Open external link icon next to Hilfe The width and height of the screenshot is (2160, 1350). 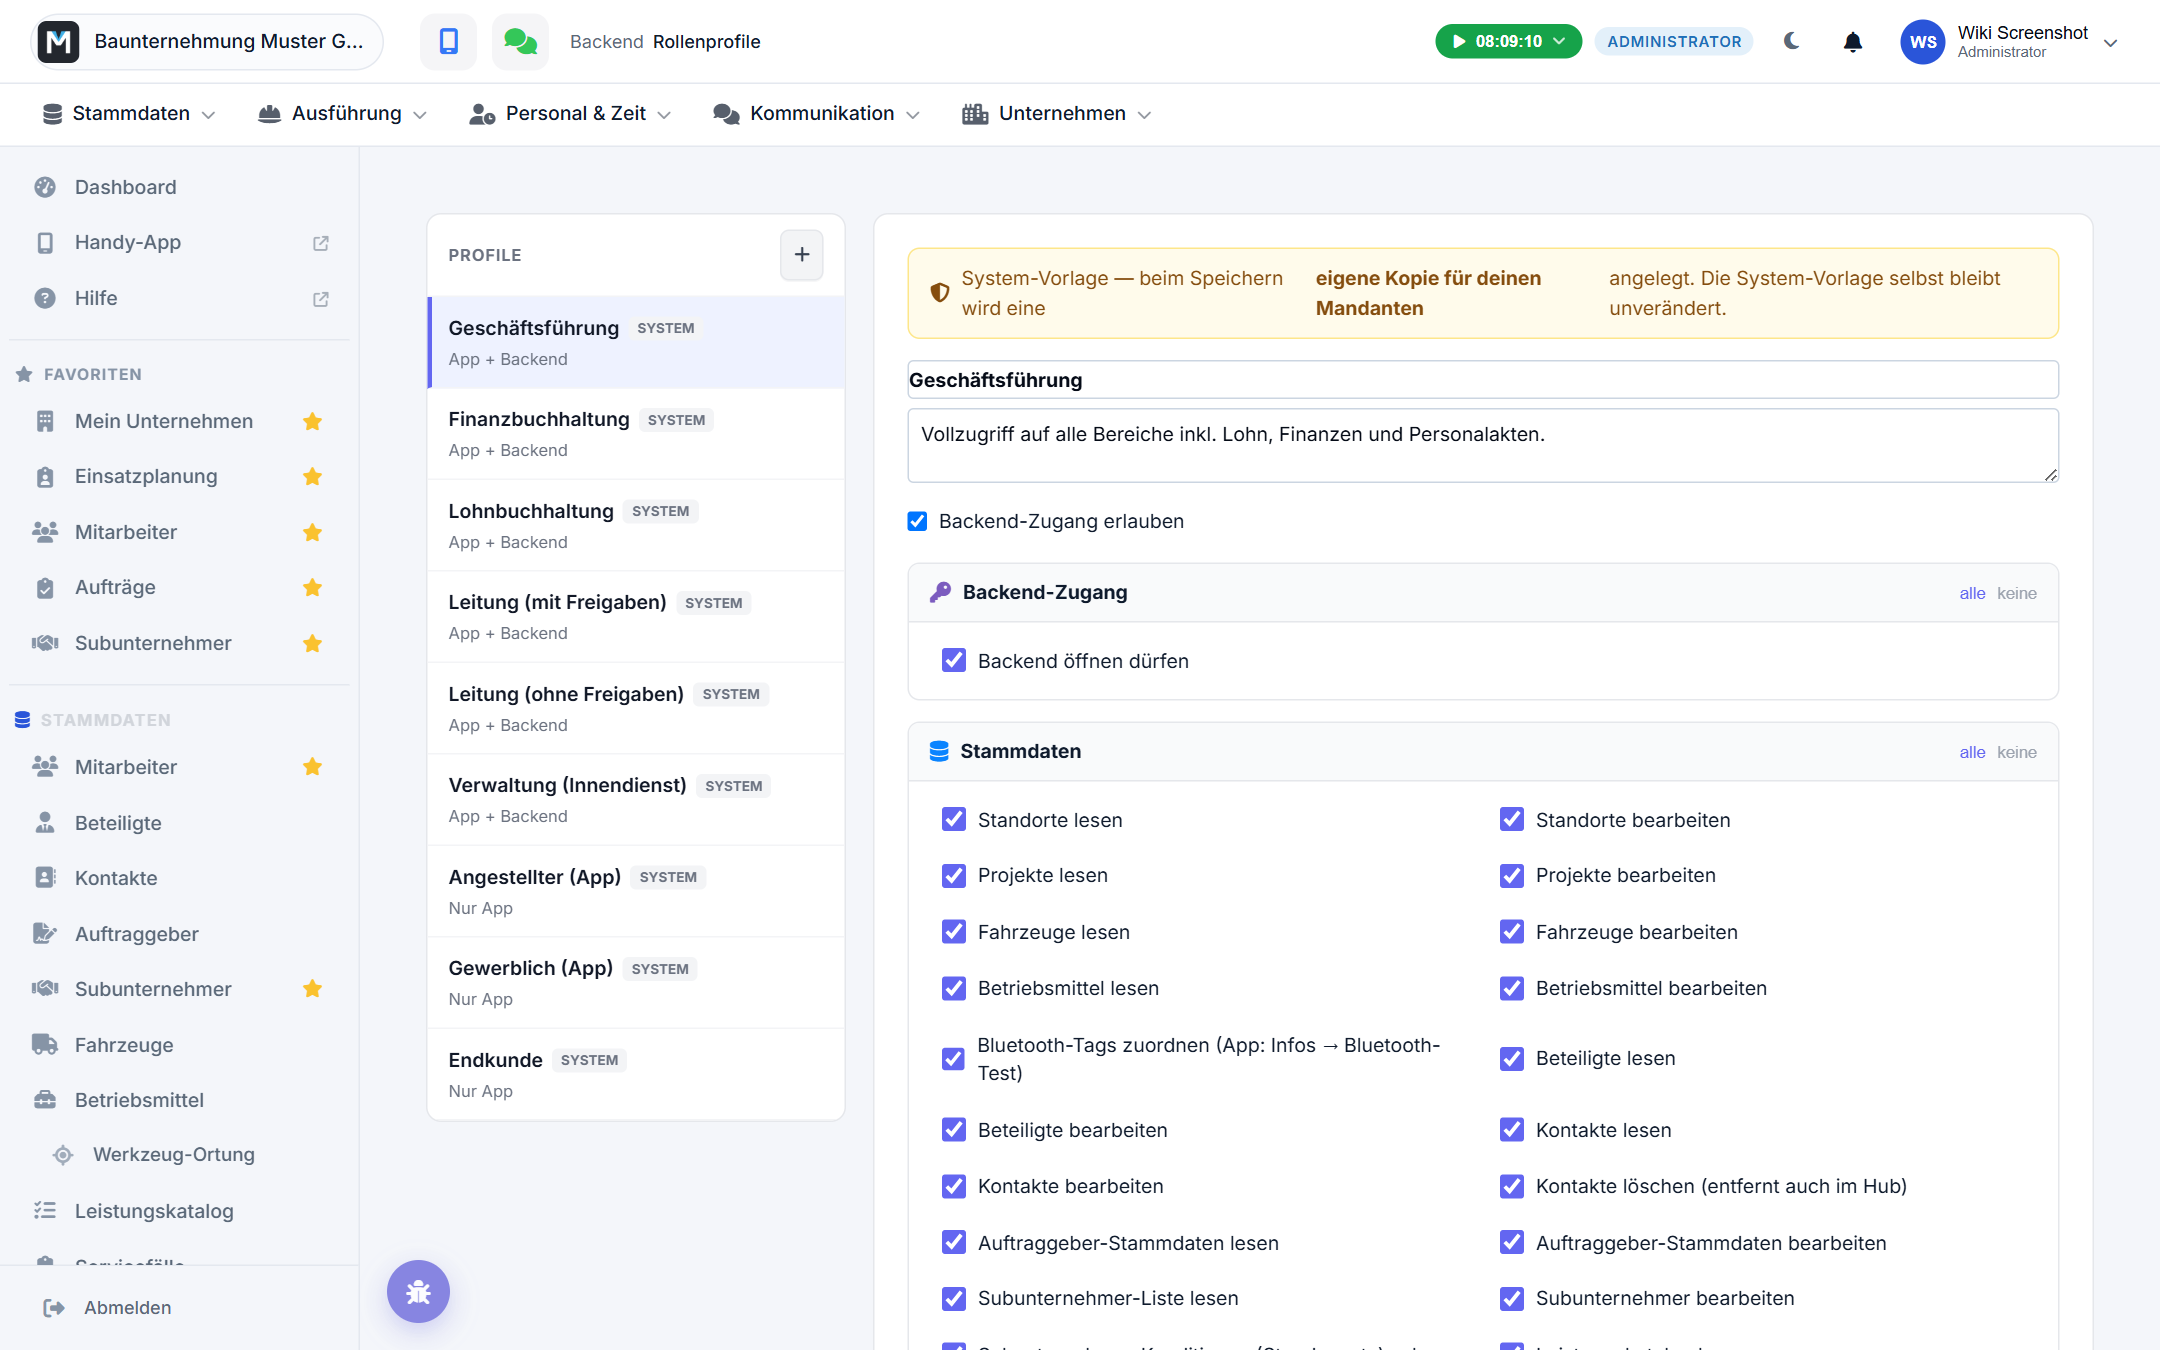(321, 299)
